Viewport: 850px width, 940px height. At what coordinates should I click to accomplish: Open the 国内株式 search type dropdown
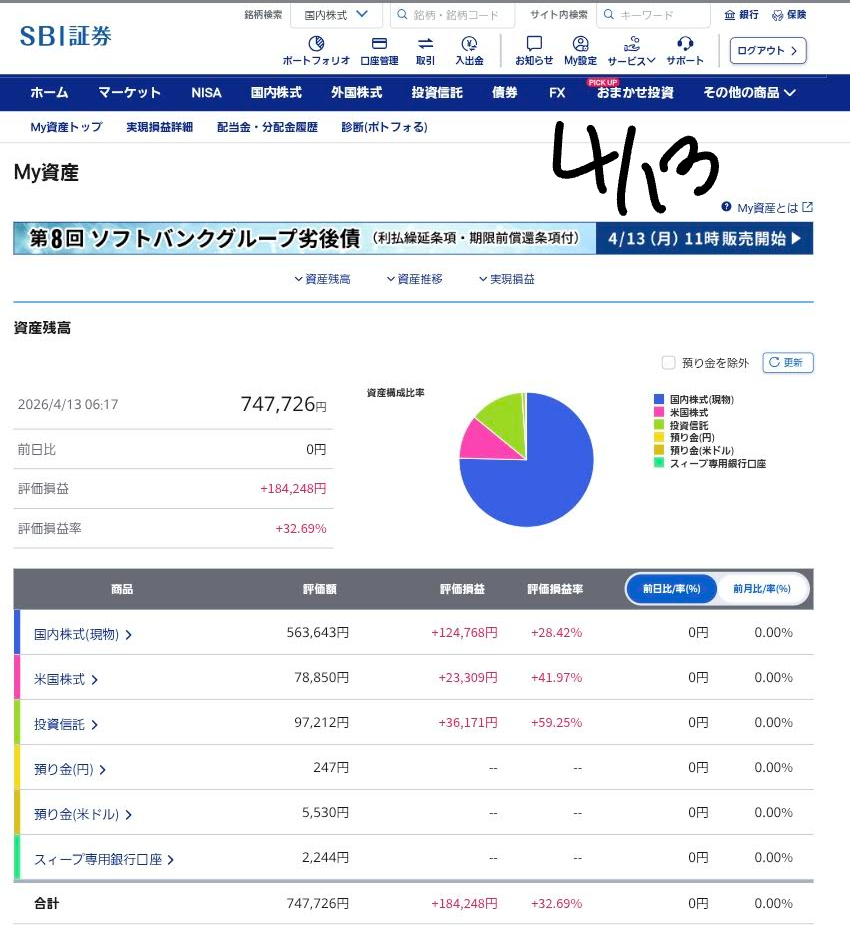tap(336, 15)
